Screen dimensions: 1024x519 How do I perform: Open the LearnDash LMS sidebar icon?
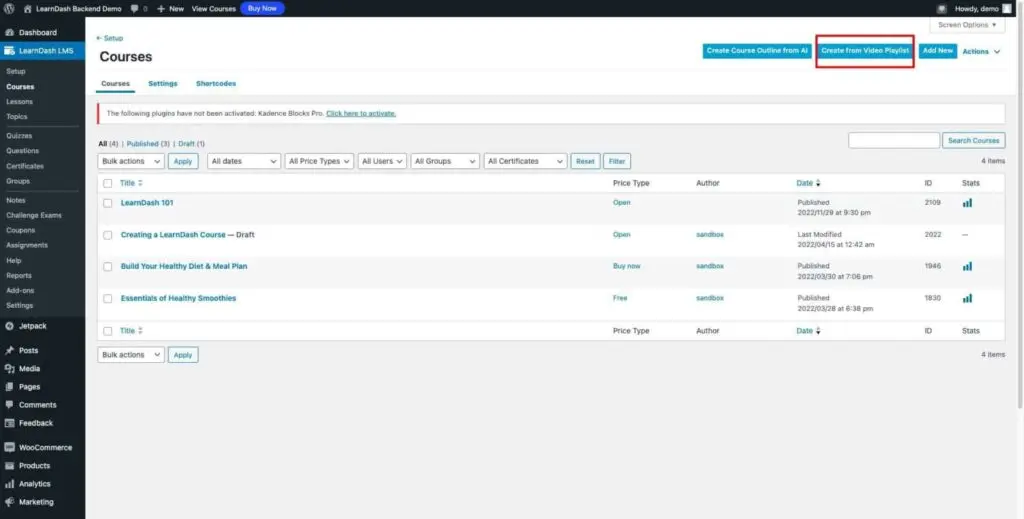10,51
